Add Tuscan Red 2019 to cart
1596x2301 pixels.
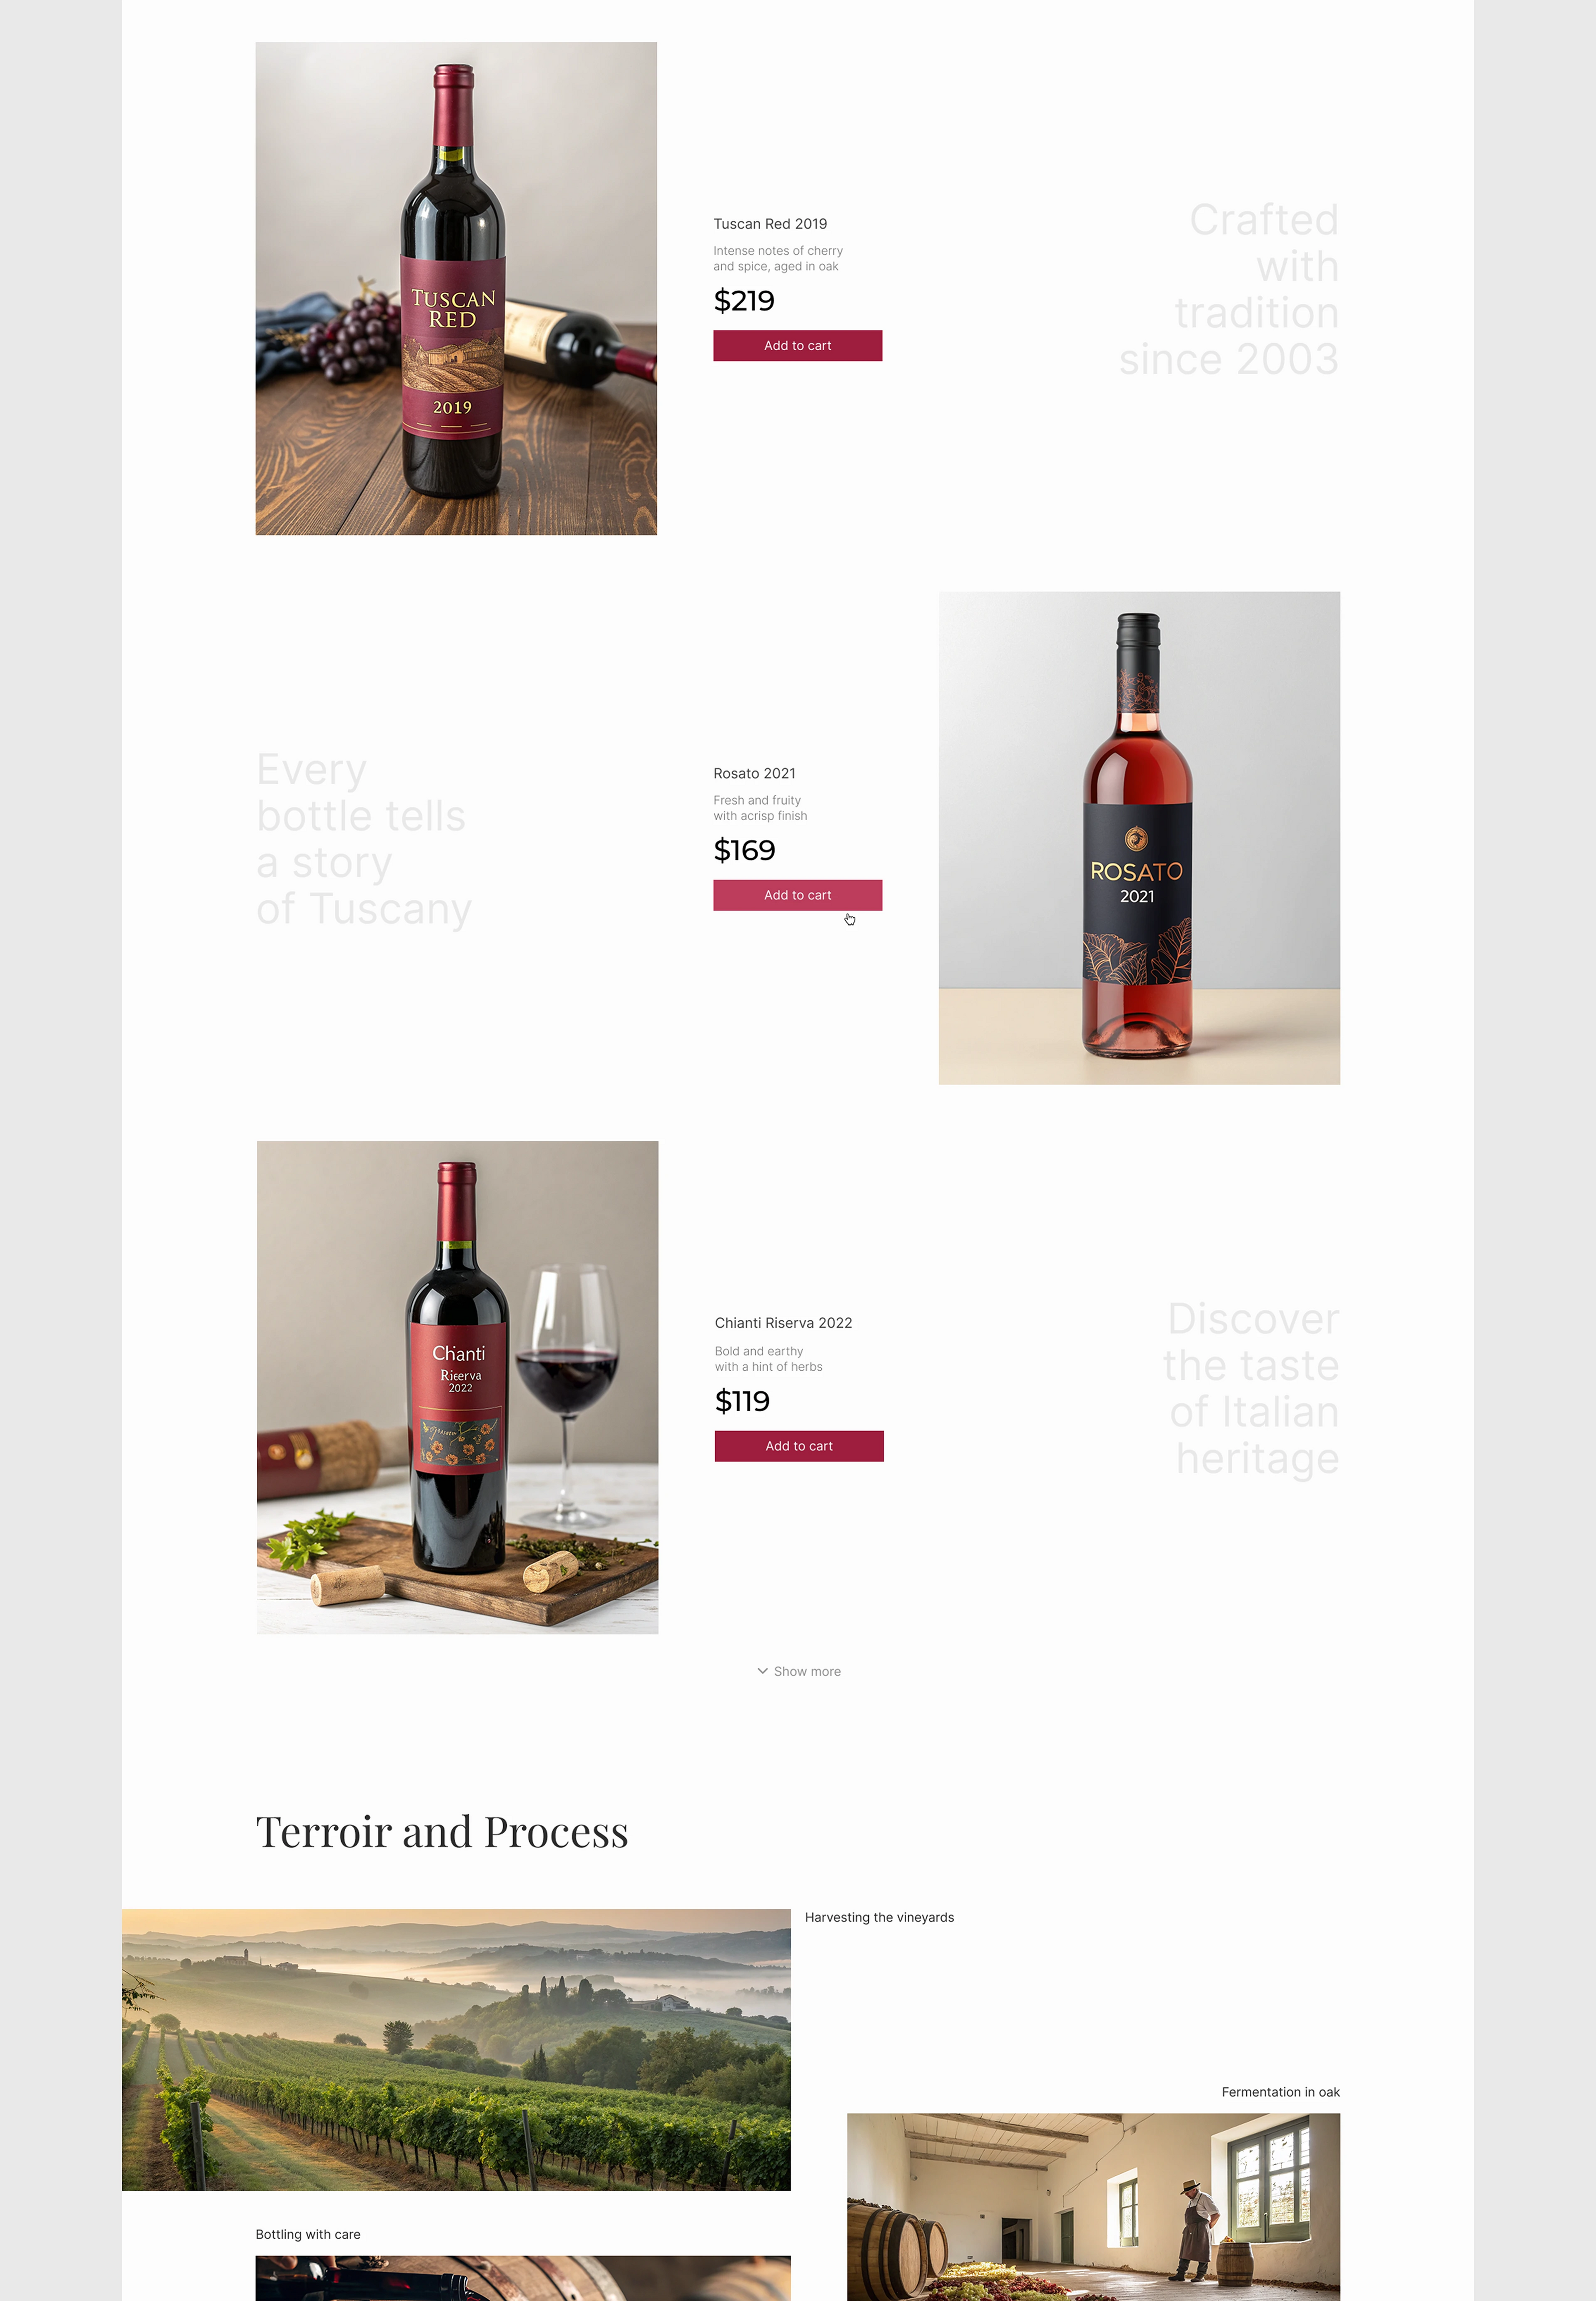[x=797, y=345]
